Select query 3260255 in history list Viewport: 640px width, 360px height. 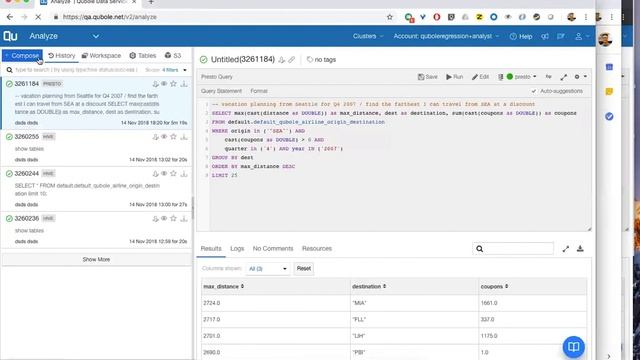pos(96,148)
